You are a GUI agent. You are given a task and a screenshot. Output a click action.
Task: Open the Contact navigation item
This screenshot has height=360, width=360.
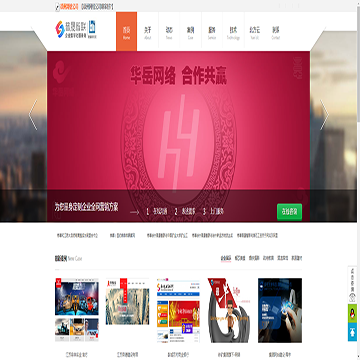tap(276, 32)
